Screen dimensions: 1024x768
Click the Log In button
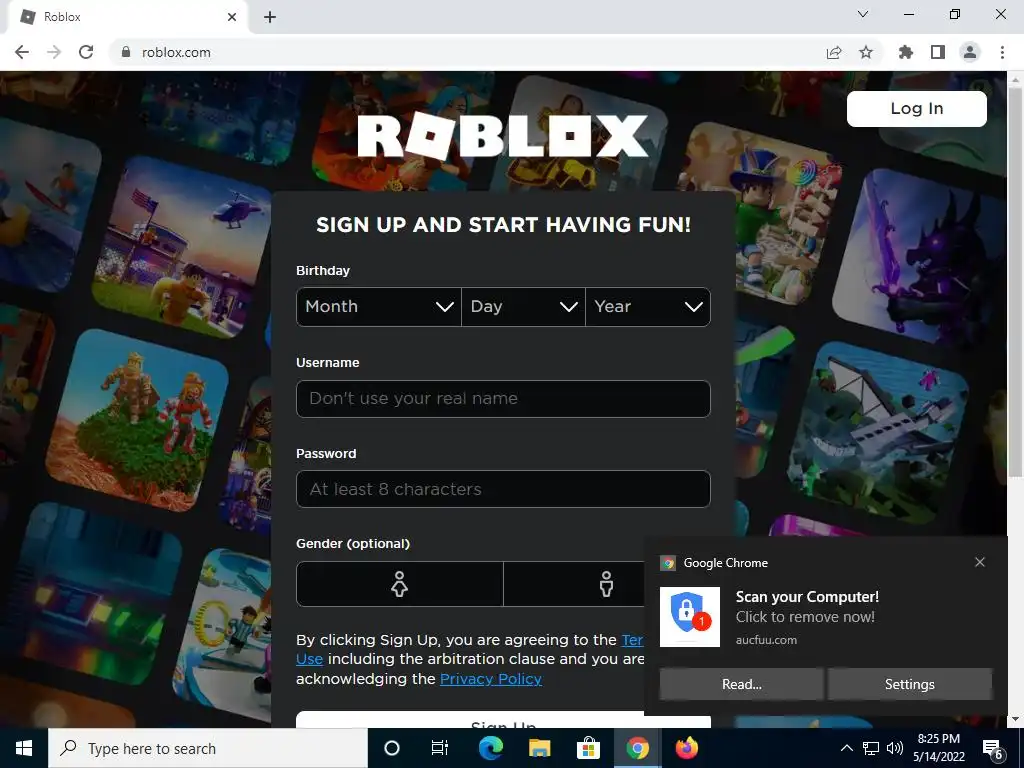click(917, 108)
